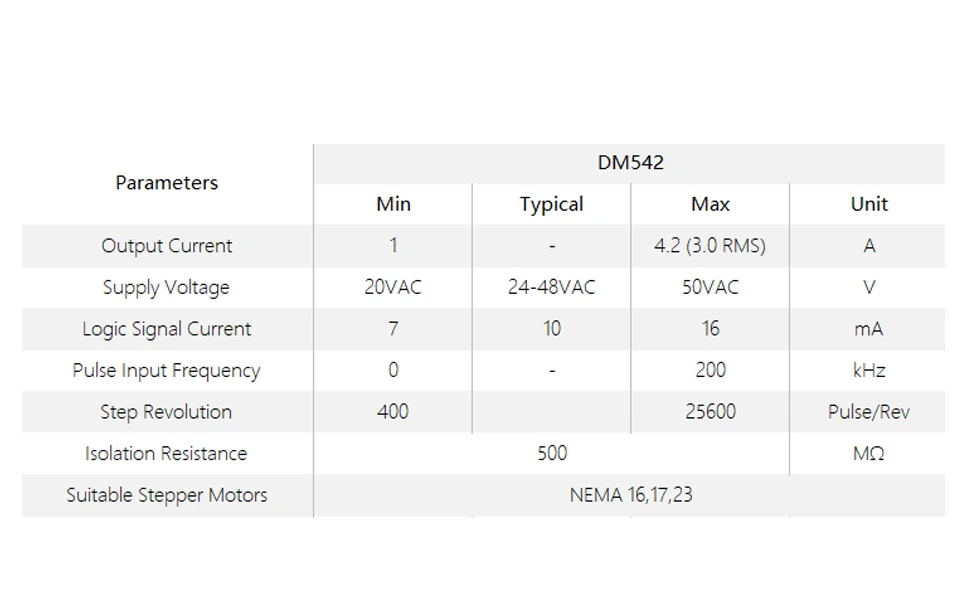Click the Logic Signal Current label
Image resolution: width=970 pixels, height=600 pixels.
pos(166,329)
